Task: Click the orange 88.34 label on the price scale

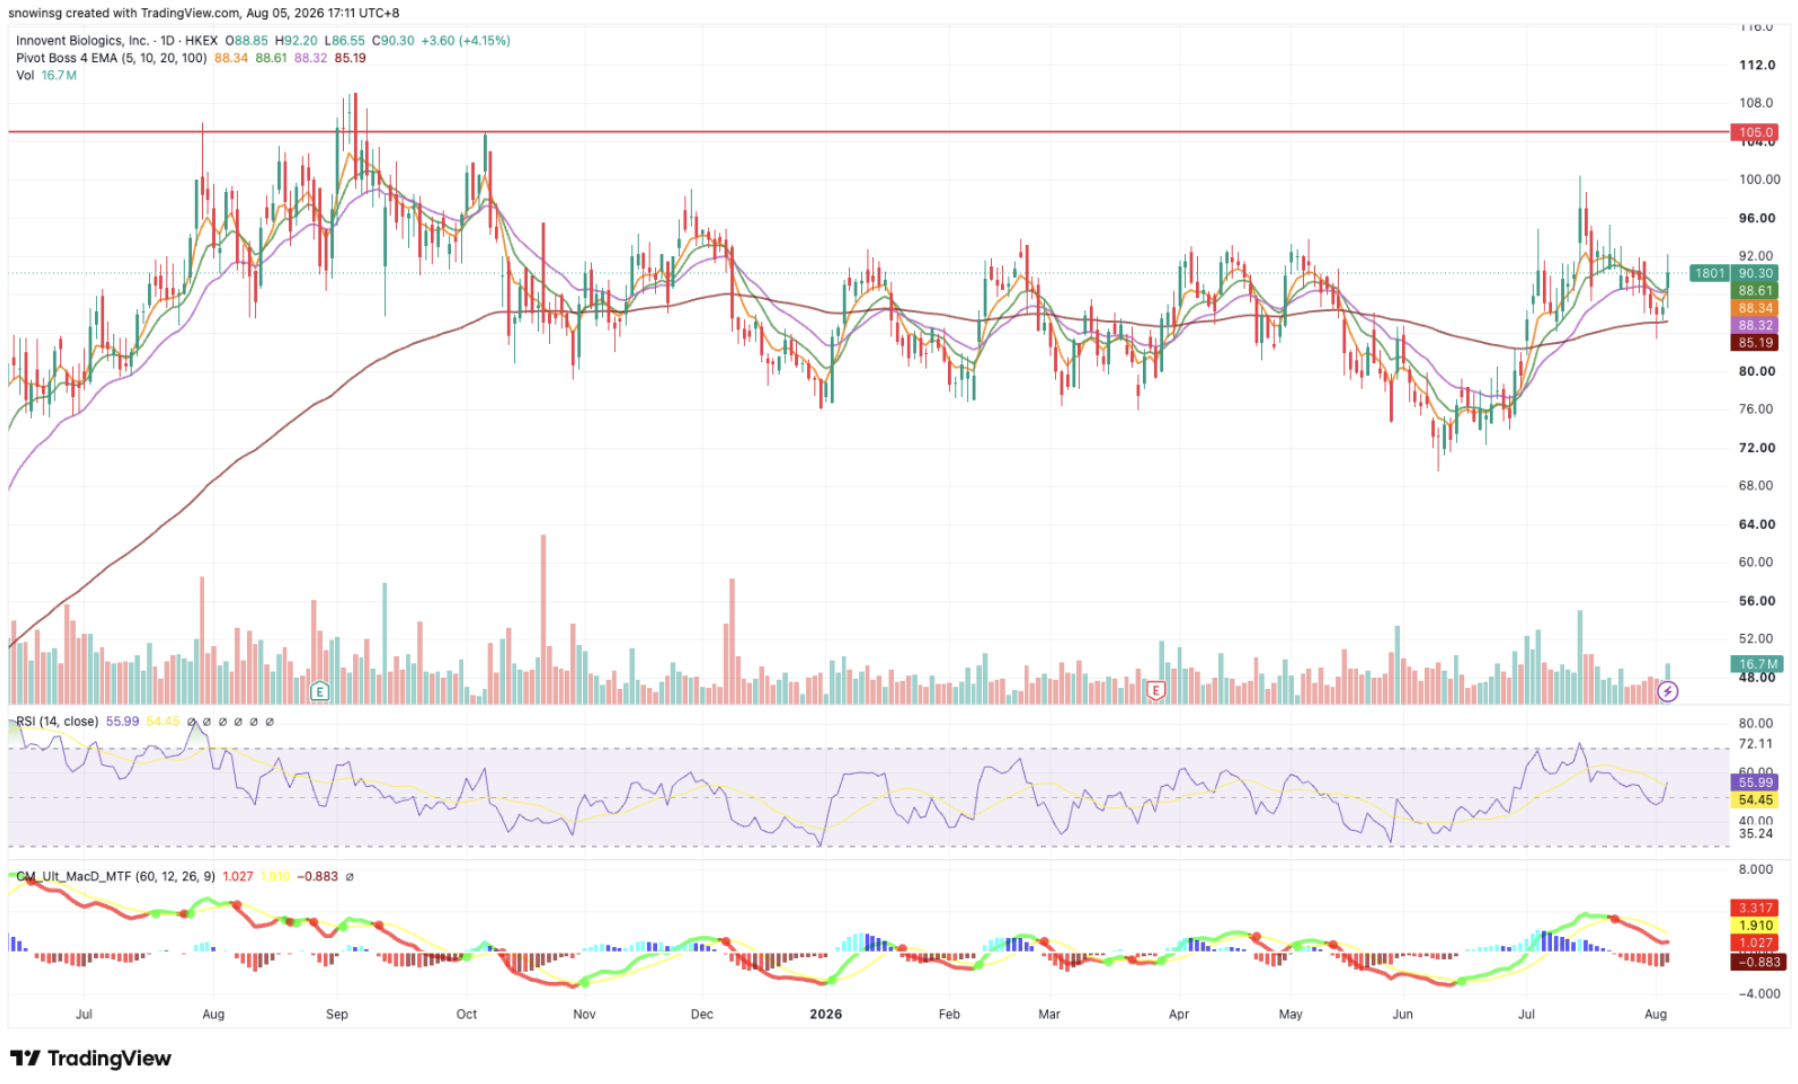Action: coord(1755,308)
